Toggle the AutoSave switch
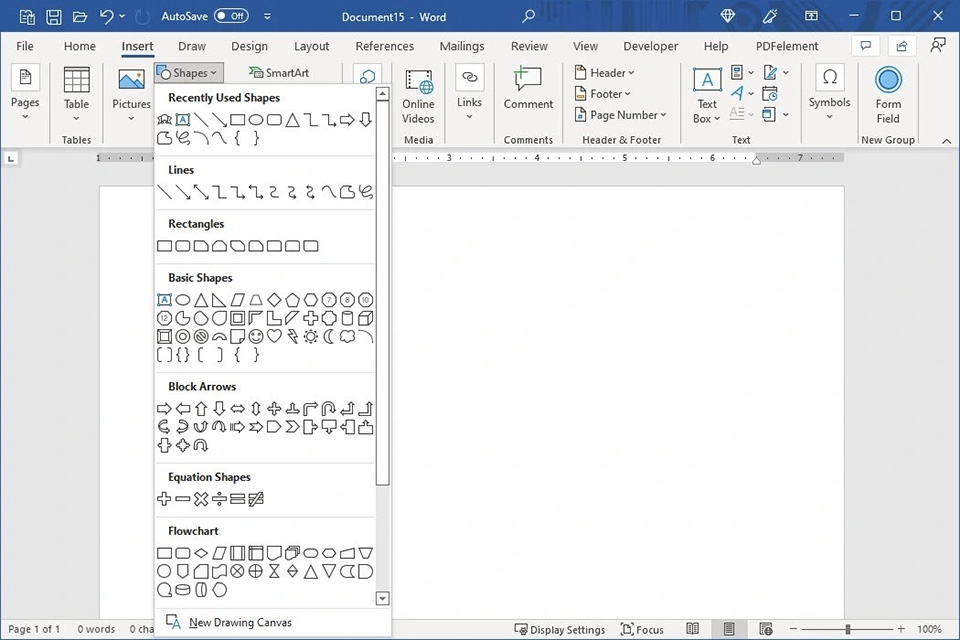This screenshot has width=960, height=640. (231, 16)
